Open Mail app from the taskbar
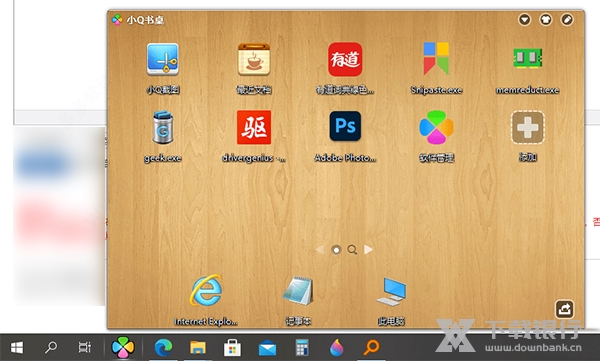600x361 pixels. tap(267, 348)
